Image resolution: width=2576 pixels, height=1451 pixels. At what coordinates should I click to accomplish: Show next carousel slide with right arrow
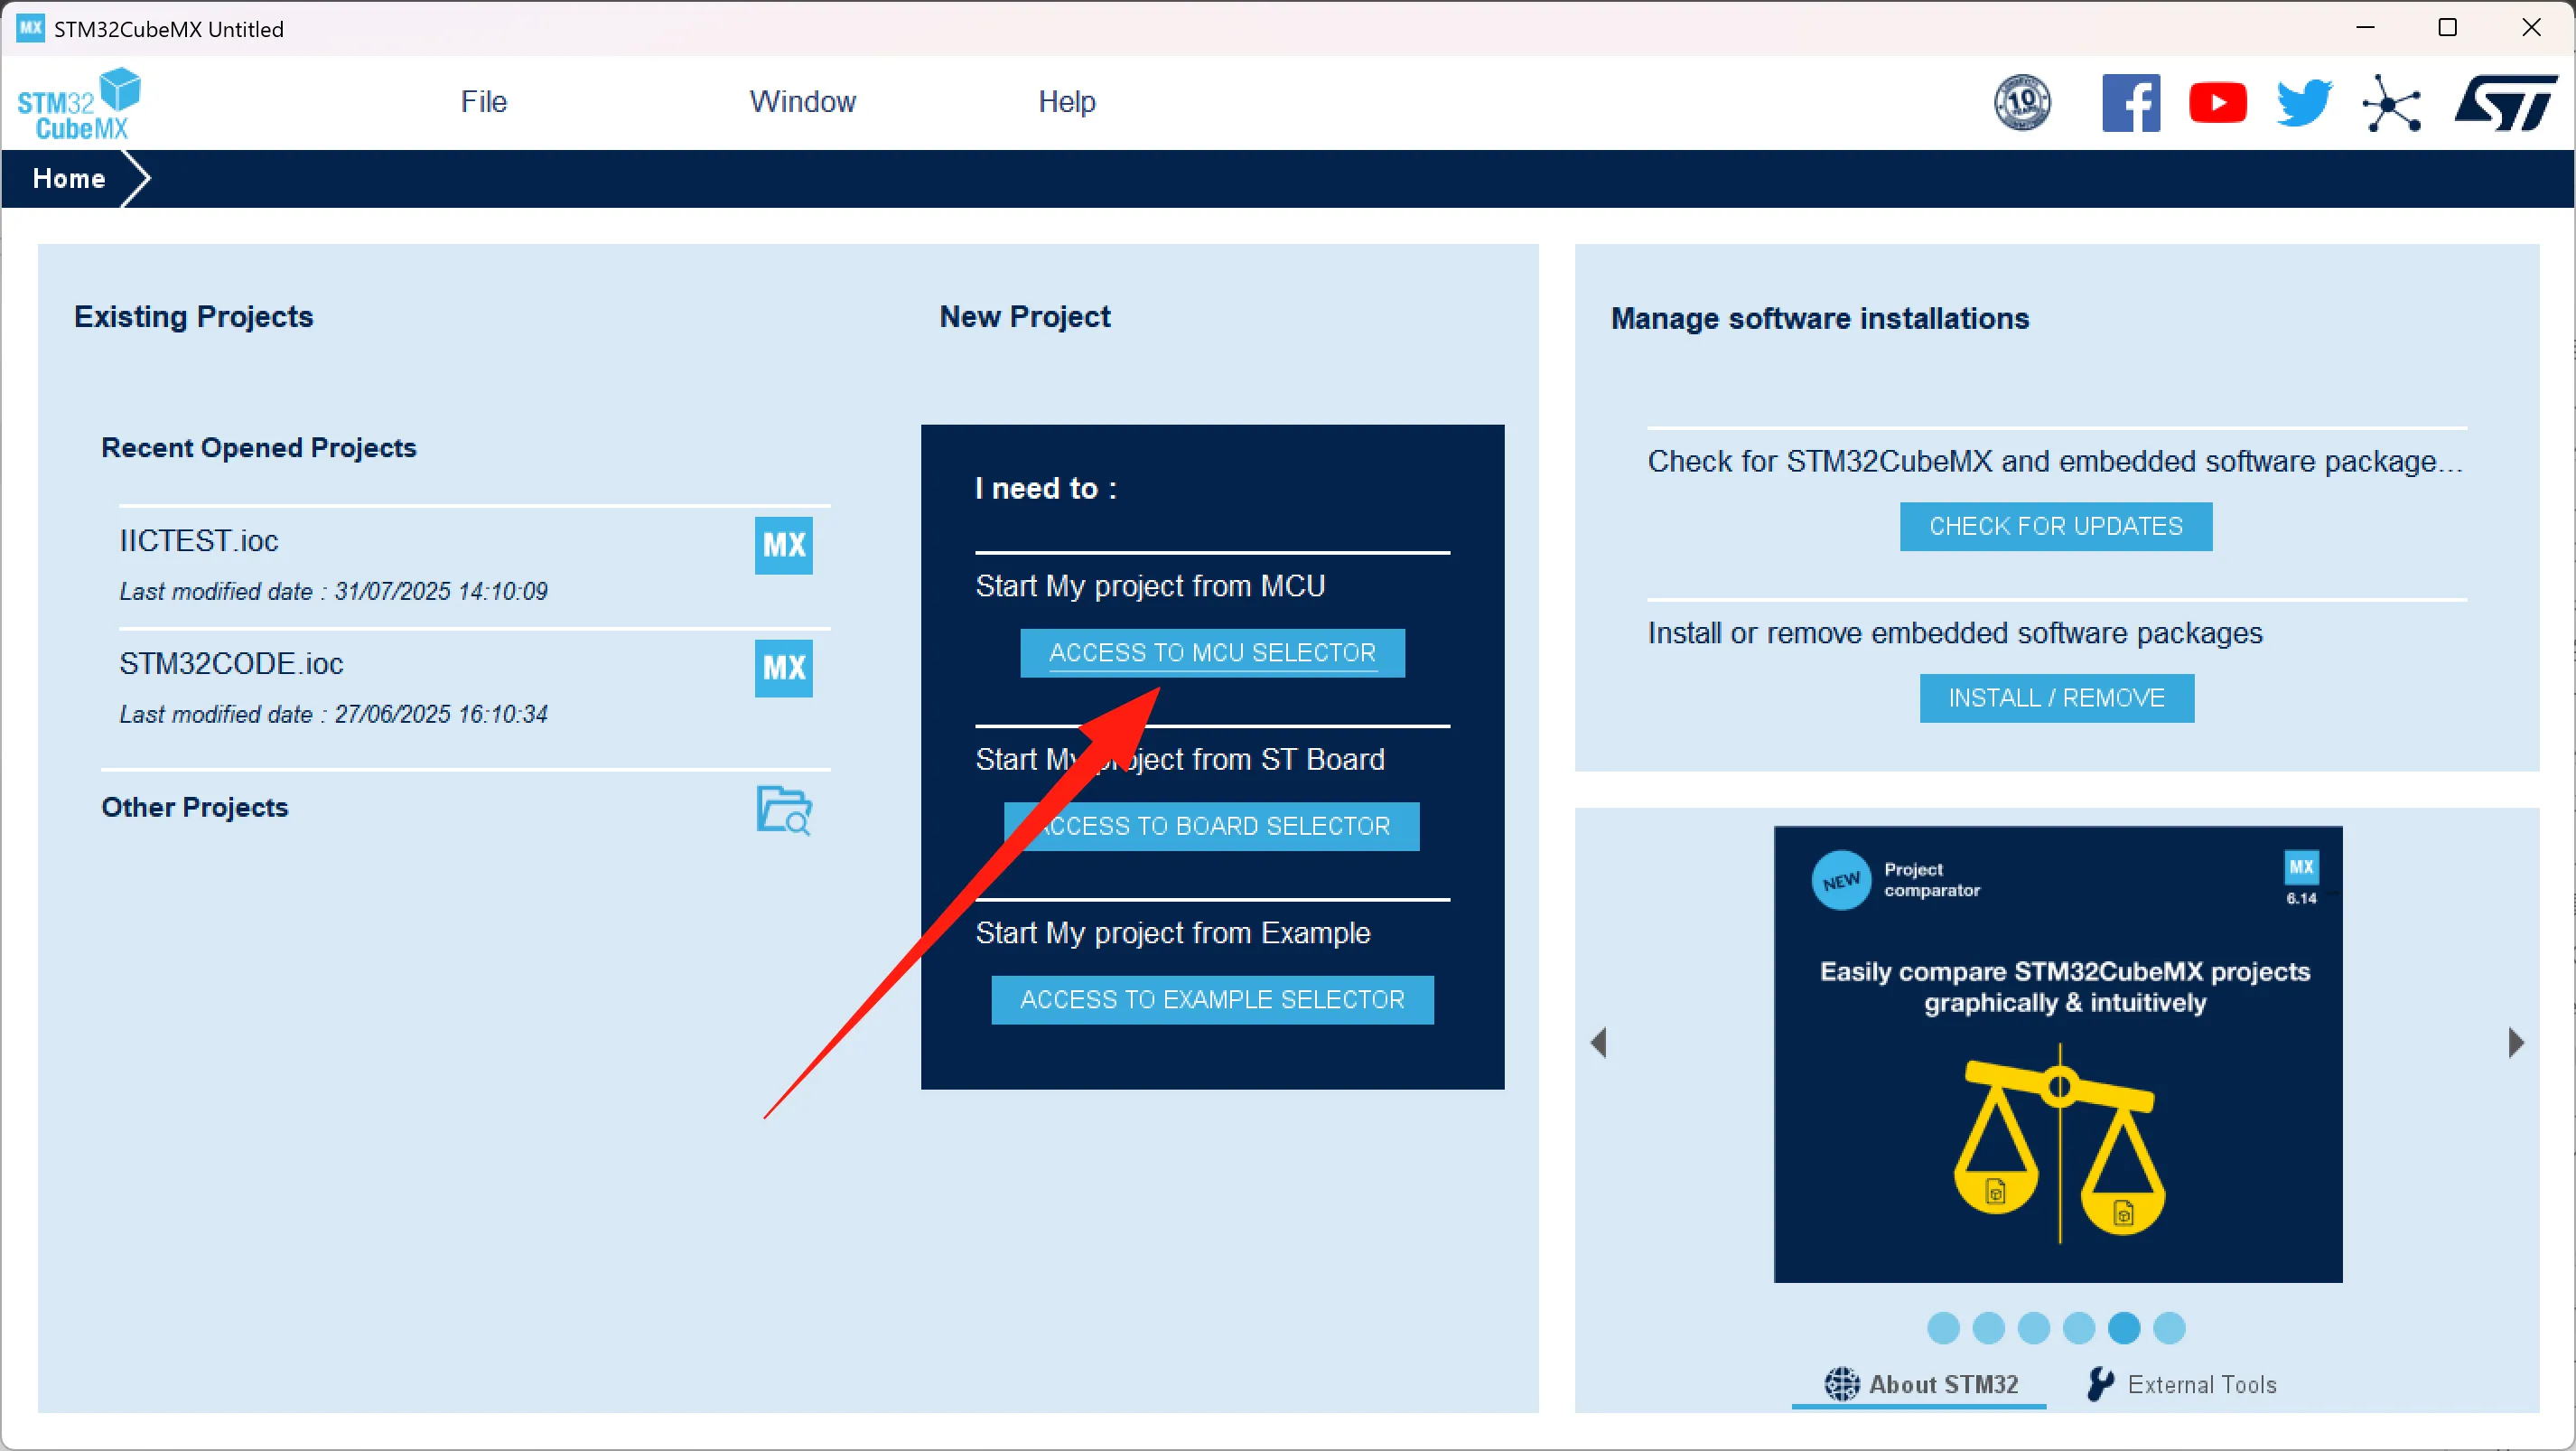tap(2516, 1043)
